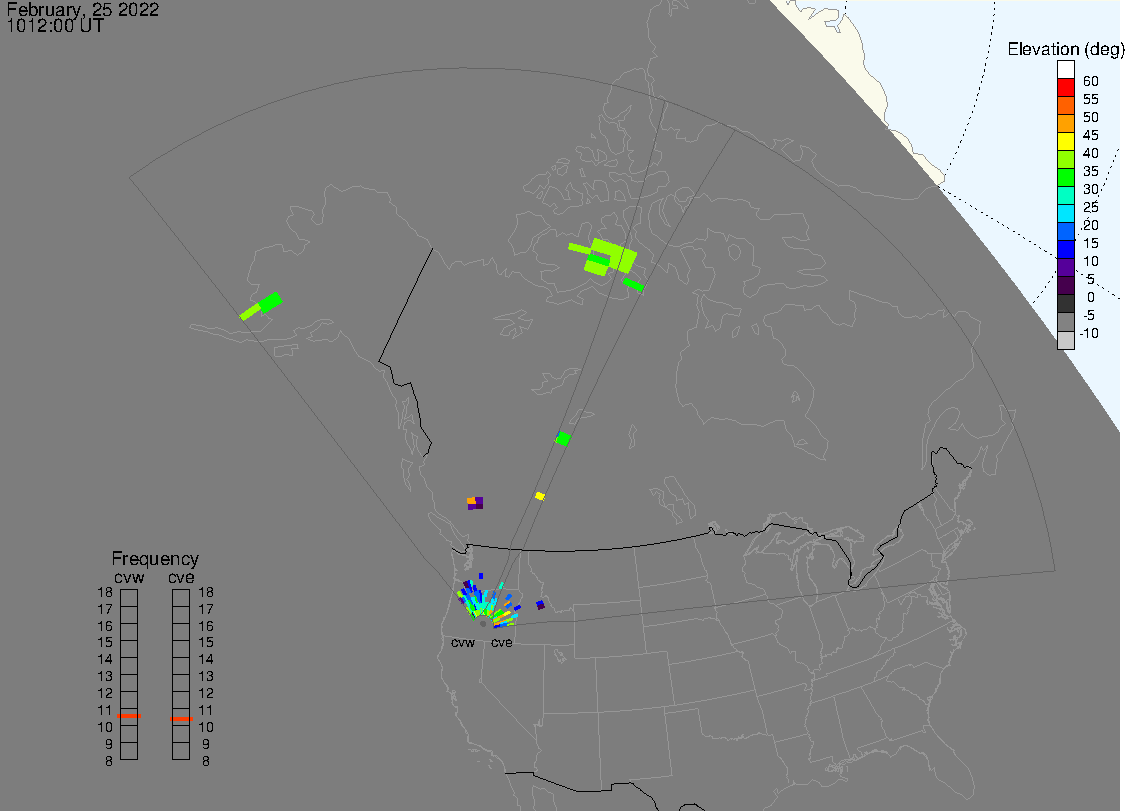Select the "cvw" heading above the frequency bar
1125x811 pixels.
tap(129, 578)
